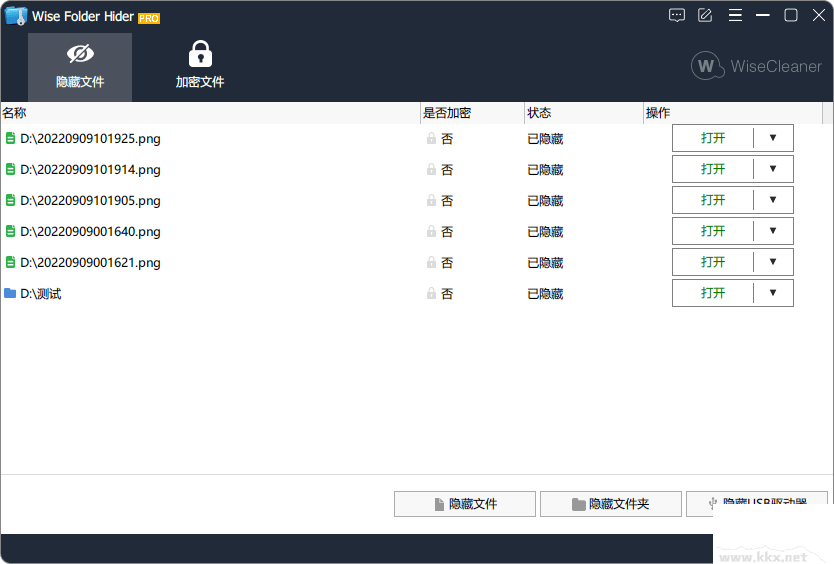Image resolution: width=834 pixels, height=564 pixels.
Task: Expand action dropdown for 20220909001621.png
Action: (773, 262)
